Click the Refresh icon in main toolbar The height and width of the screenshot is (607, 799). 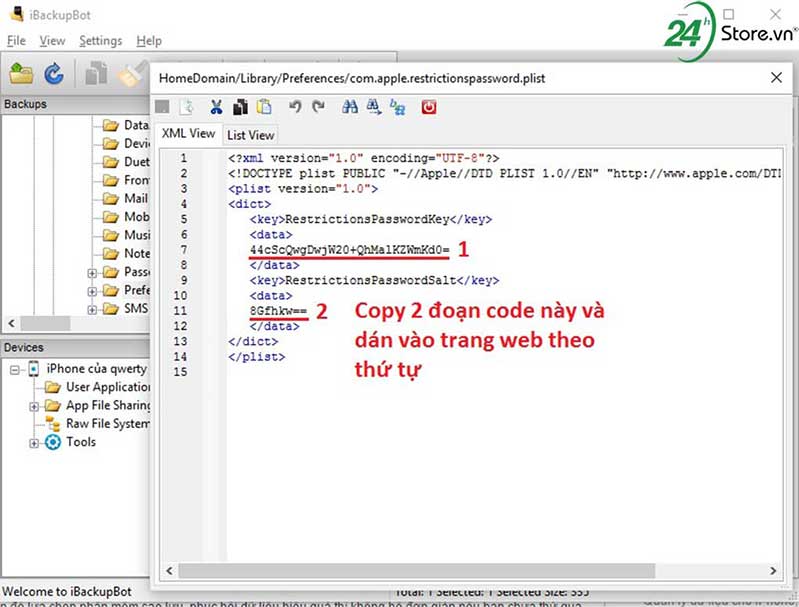coord(54,73)
